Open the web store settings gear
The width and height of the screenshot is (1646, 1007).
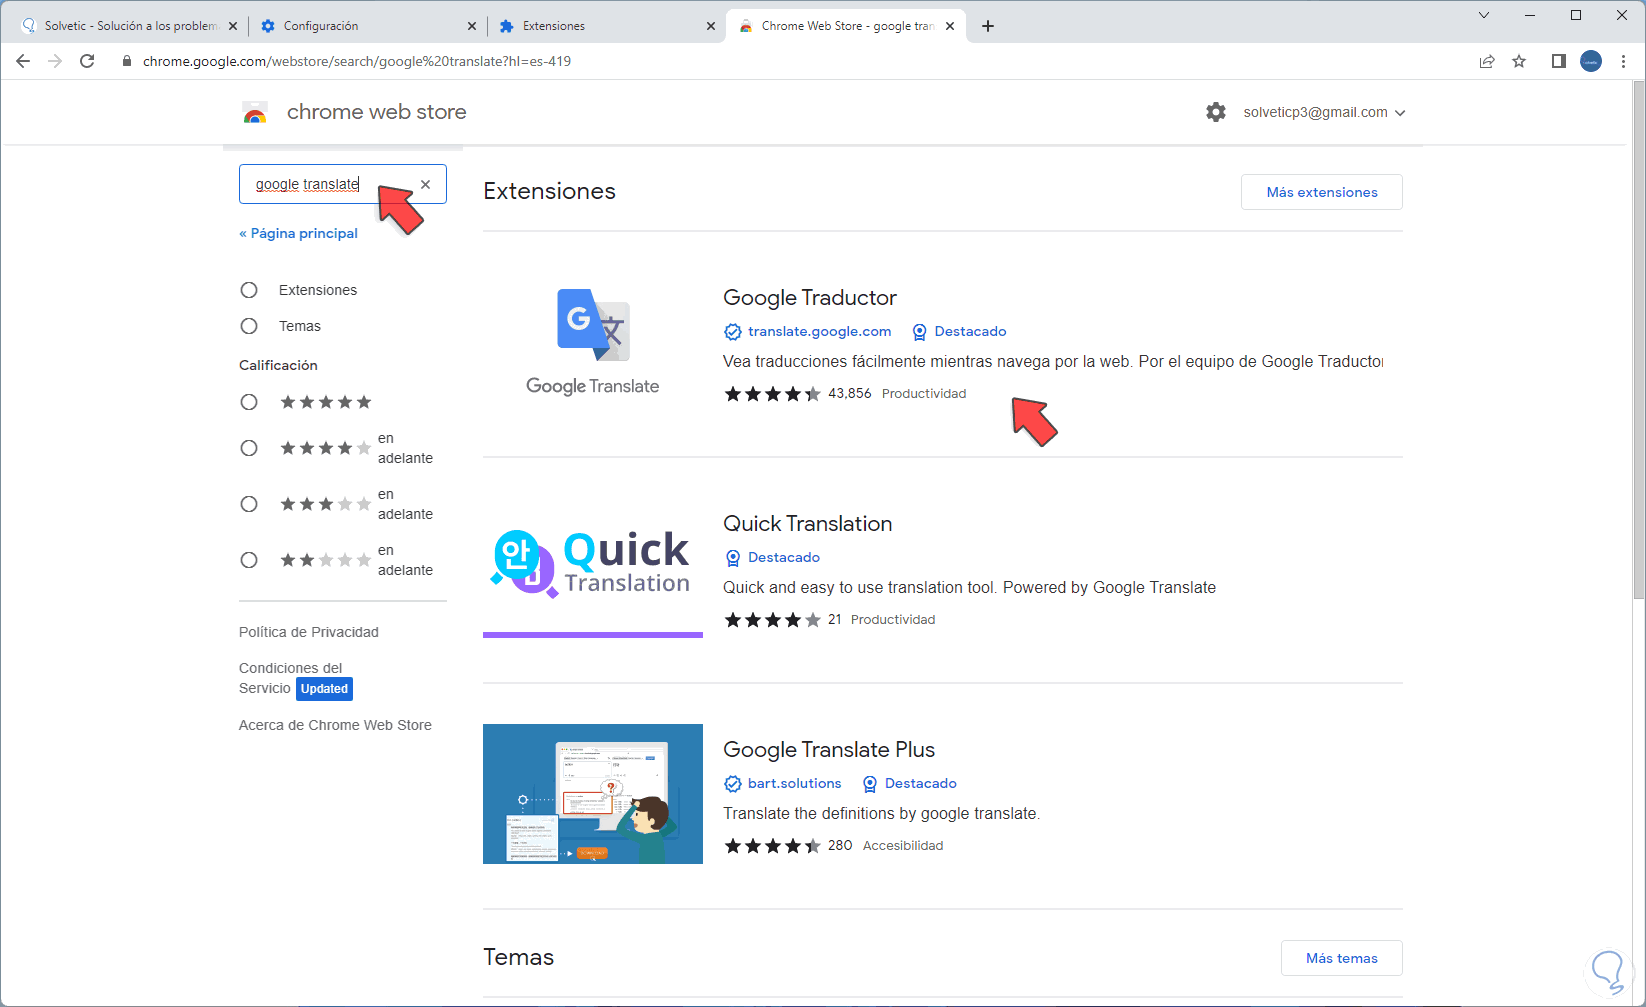pyautogui.click(x=1216, y=112)
